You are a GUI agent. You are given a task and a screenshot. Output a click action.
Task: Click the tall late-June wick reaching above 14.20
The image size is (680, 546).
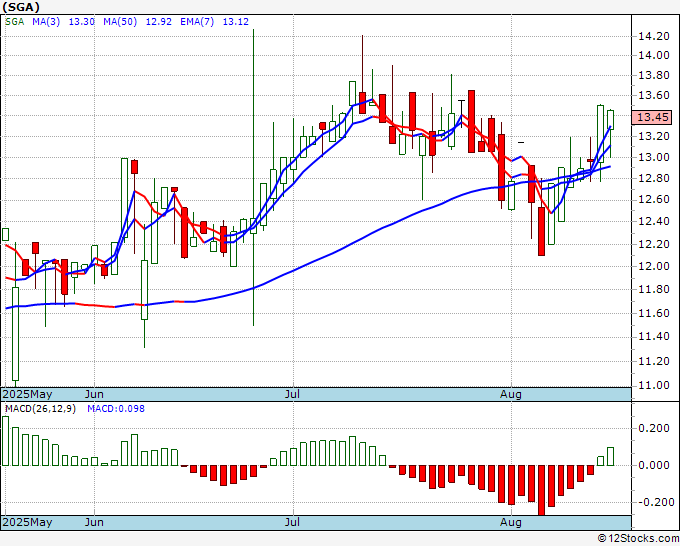click(x=253, y=177)
